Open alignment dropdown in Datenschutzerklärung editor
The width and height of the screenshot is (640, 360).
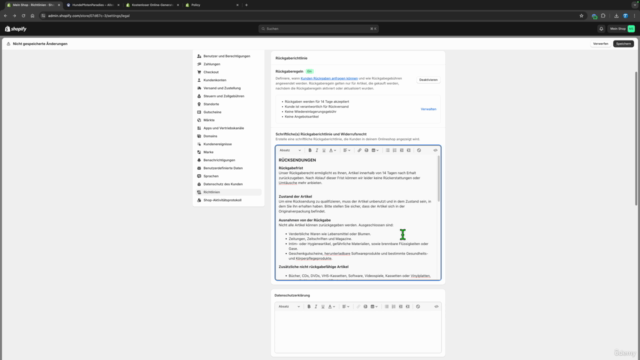[x=346, y=307]
